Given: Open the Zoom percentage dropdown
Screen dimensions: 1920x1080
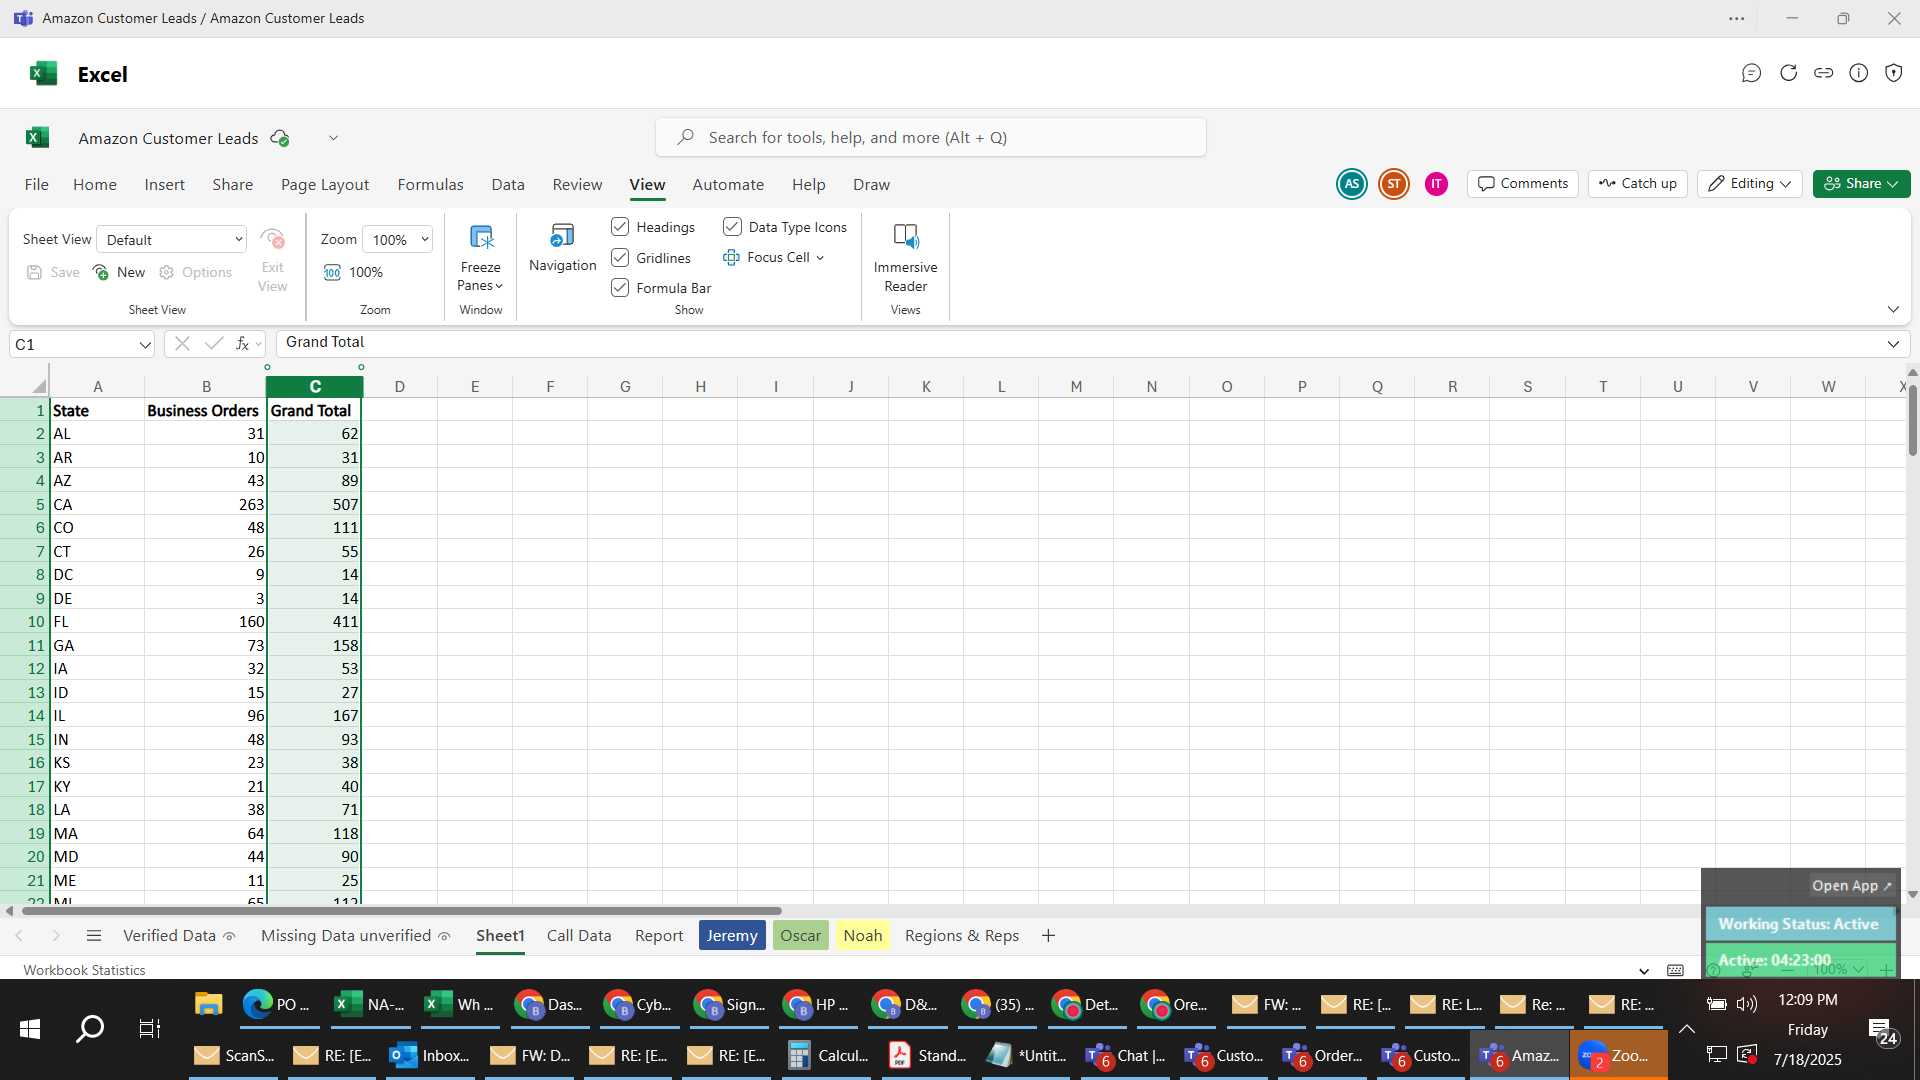Looking at the screenshot, I should 397,239.
